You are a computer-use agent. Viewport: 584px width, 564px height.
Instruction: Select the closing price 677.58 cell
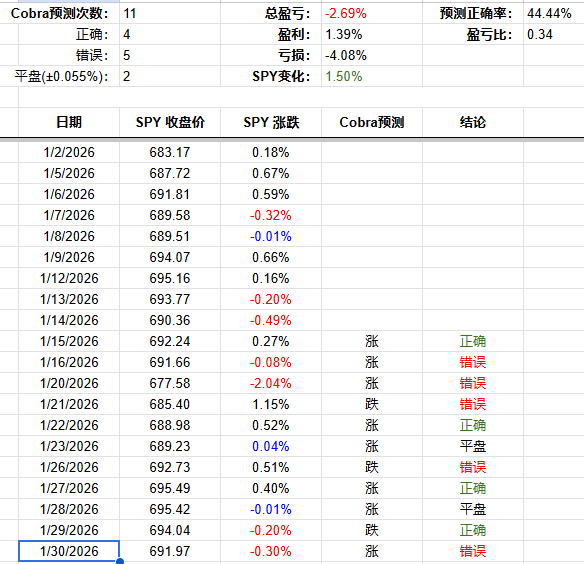(x=170, y=383)
